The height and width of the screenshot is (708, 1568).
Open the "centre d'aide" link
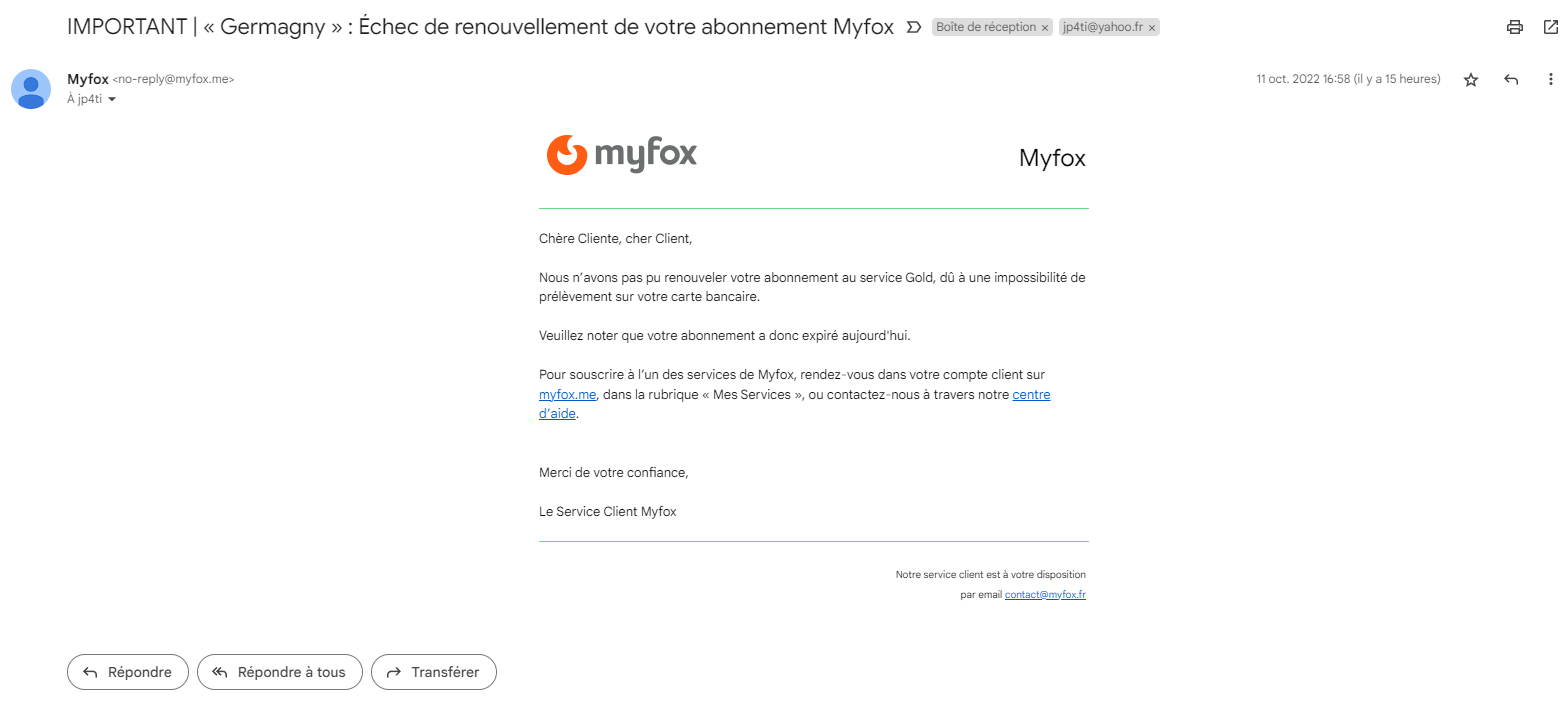coord(1031,395)
